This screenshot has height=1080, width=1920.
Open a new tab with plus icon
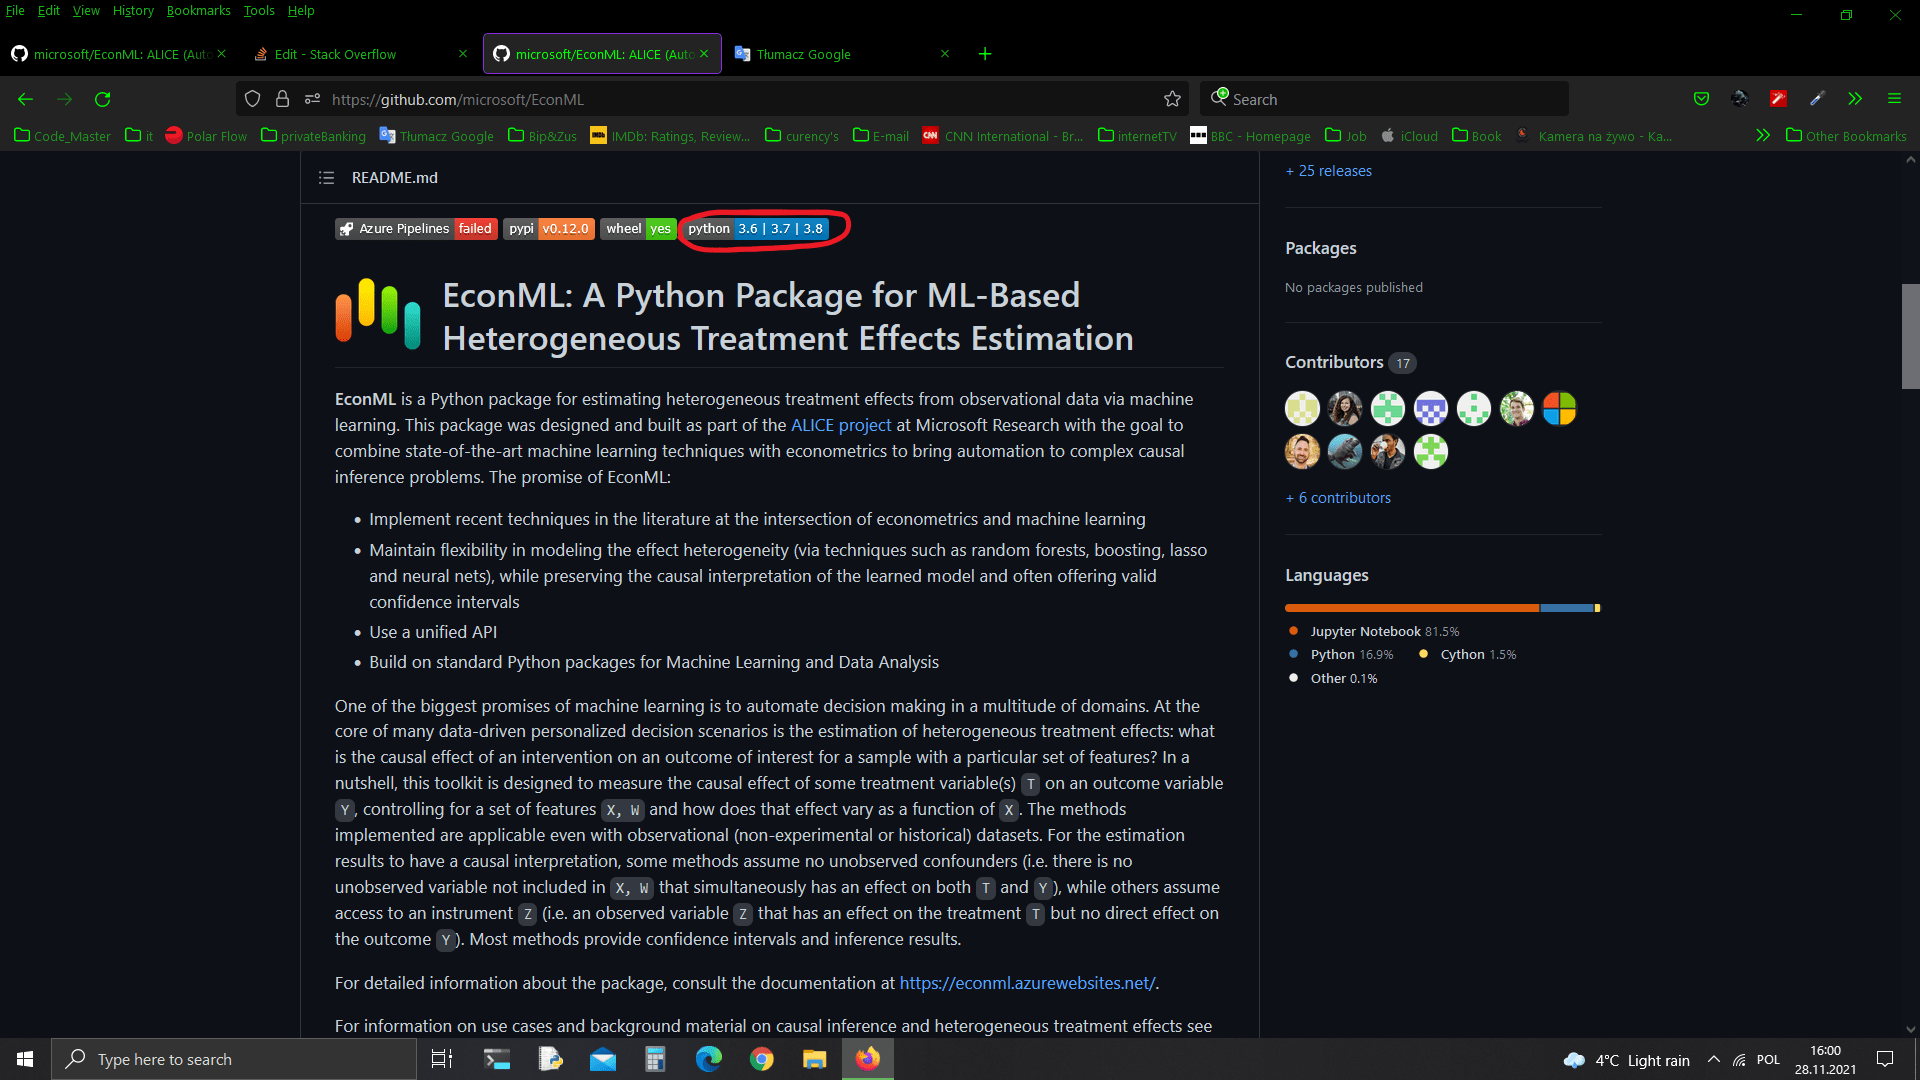(x=985, y=54)
